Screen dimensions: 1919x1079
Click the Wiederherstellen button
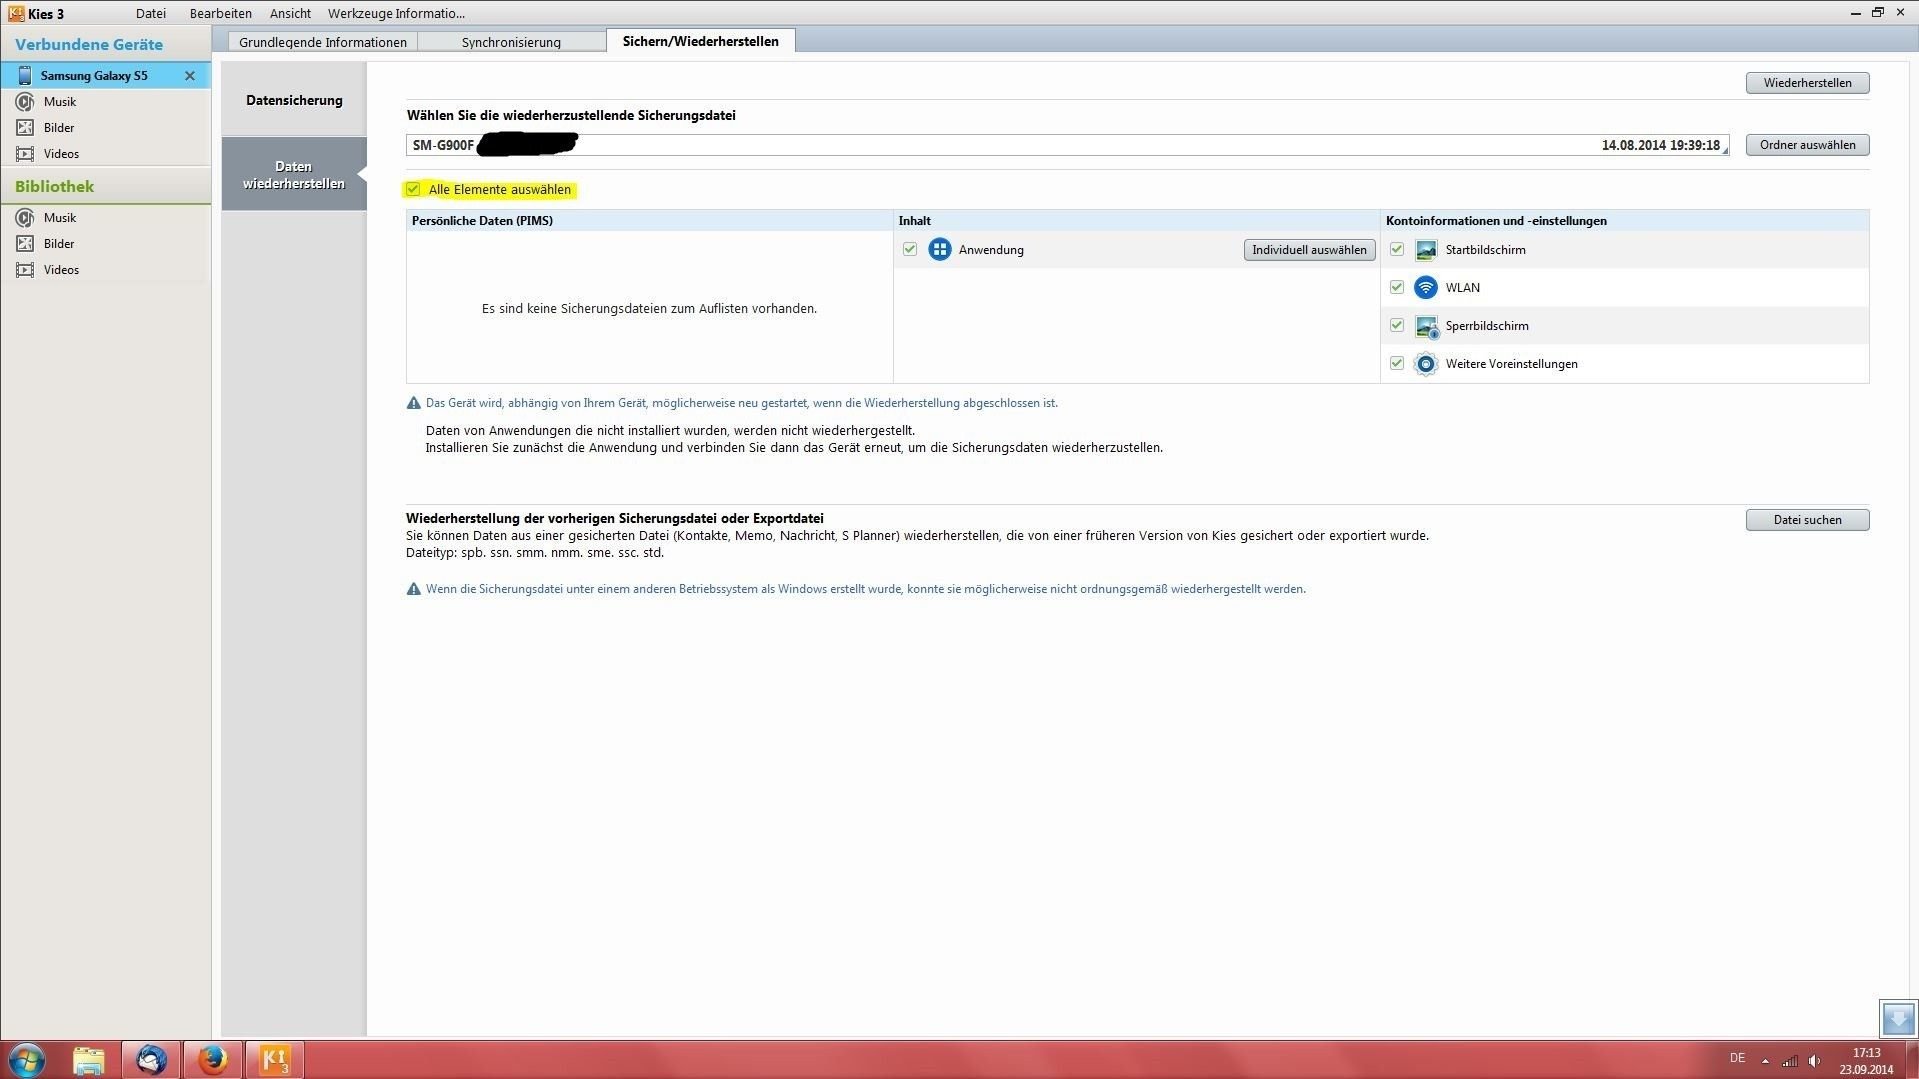pyautogui.click(x=1807, y=83)
